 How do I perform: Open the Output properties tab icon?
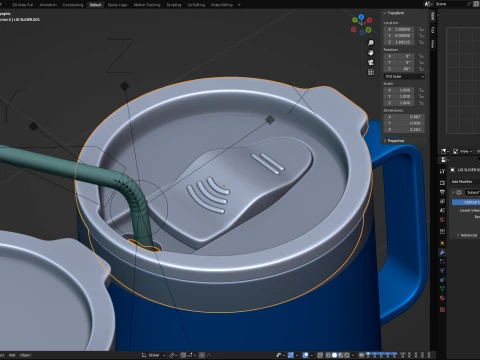tap(442, 192)
